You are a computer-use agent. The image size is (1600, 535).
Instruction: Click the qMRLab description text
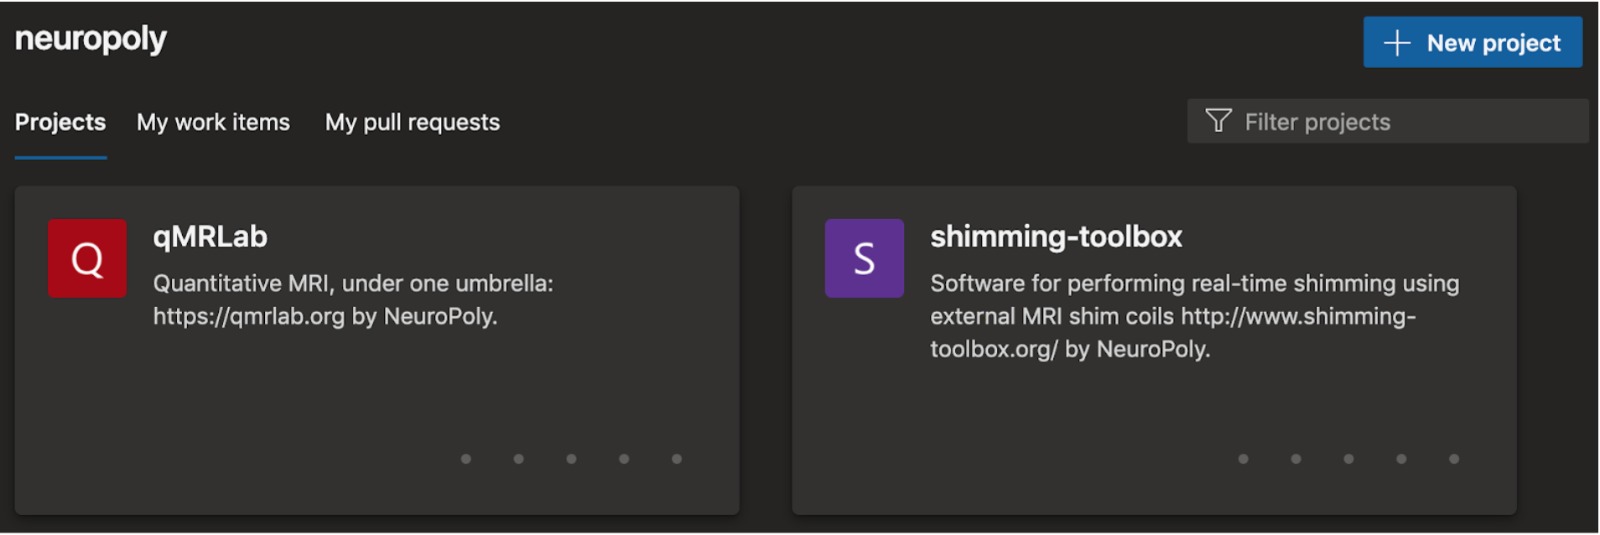[x=353, y=300]
